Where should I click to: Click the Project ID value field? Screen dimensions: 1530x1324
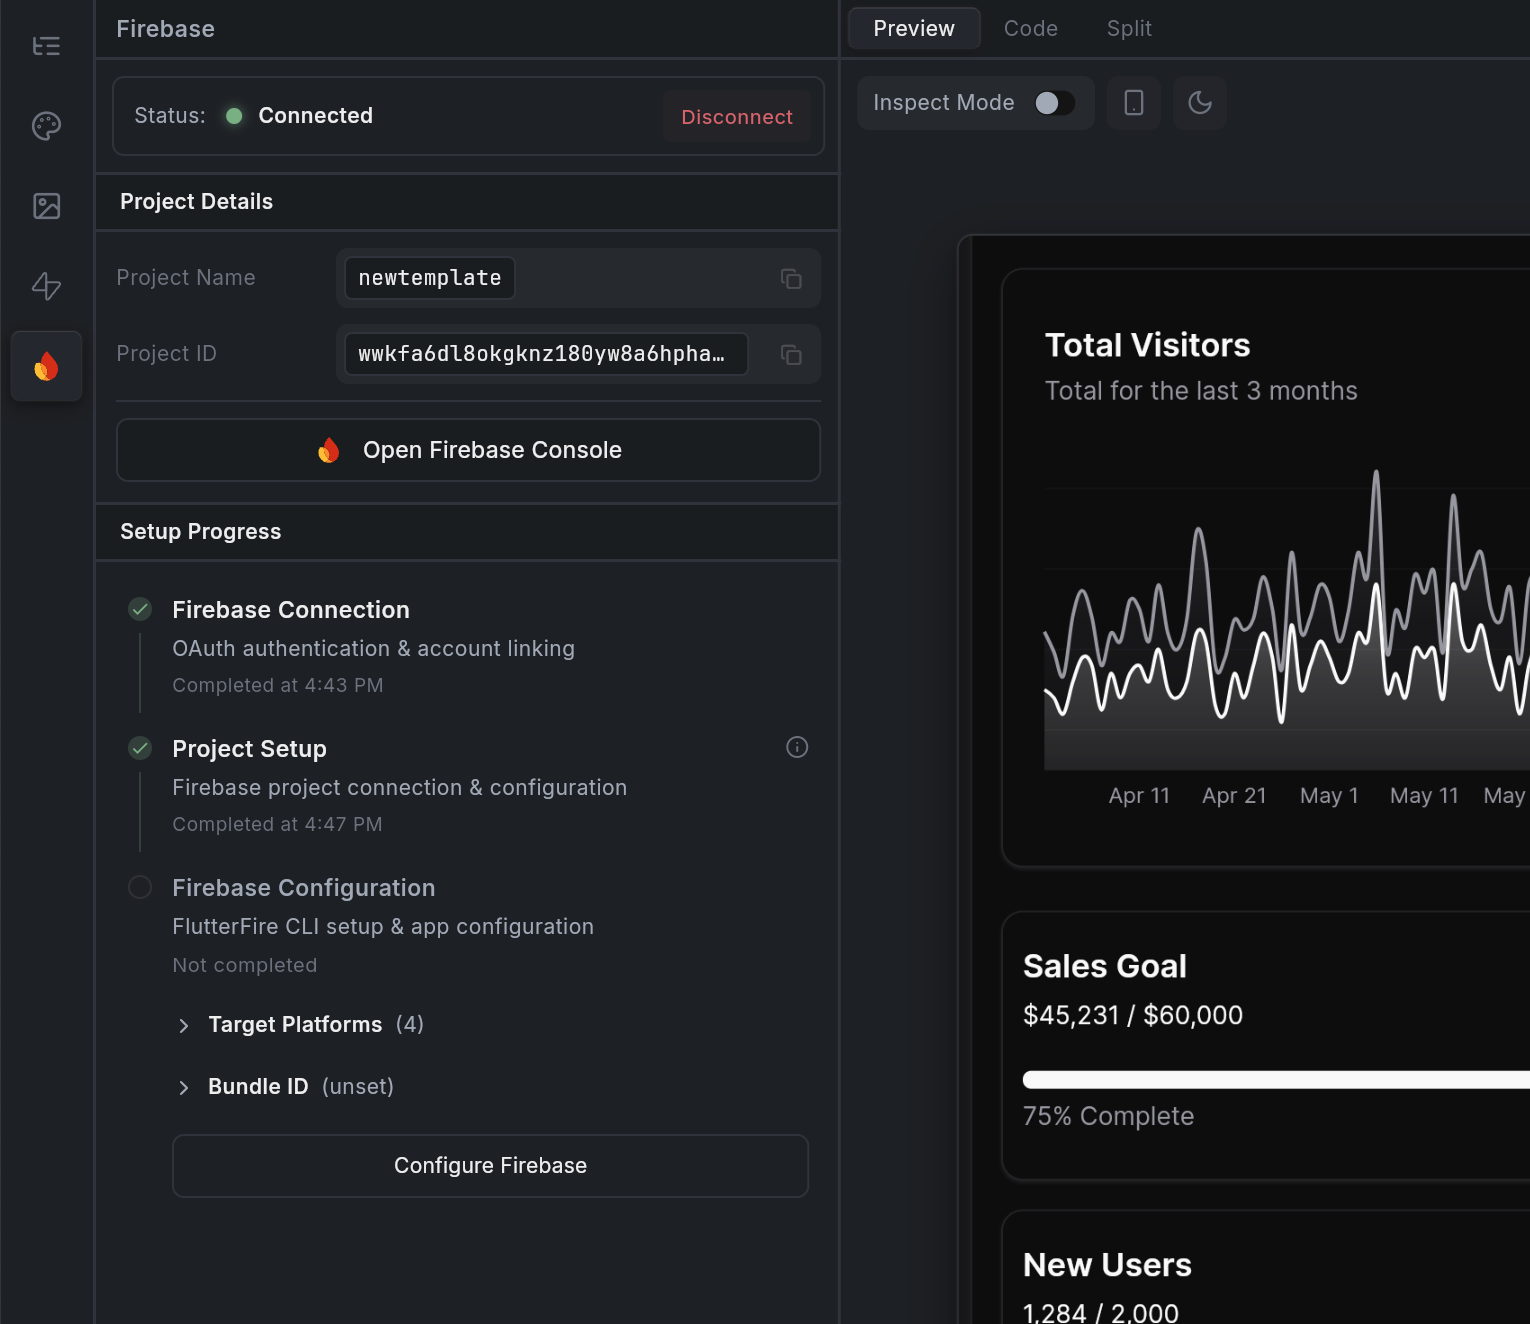click(x=546, y=354)
